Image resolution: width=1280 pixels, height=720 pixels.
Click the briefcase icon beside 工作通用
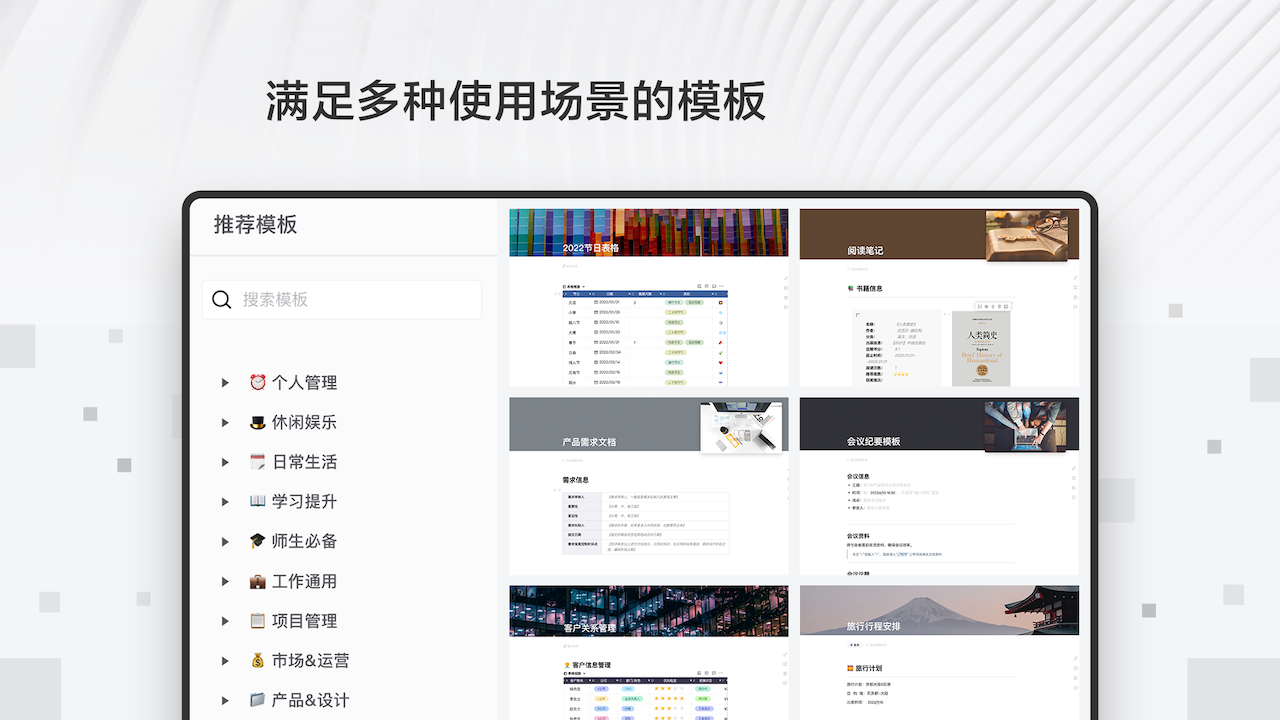coord(257,581)
